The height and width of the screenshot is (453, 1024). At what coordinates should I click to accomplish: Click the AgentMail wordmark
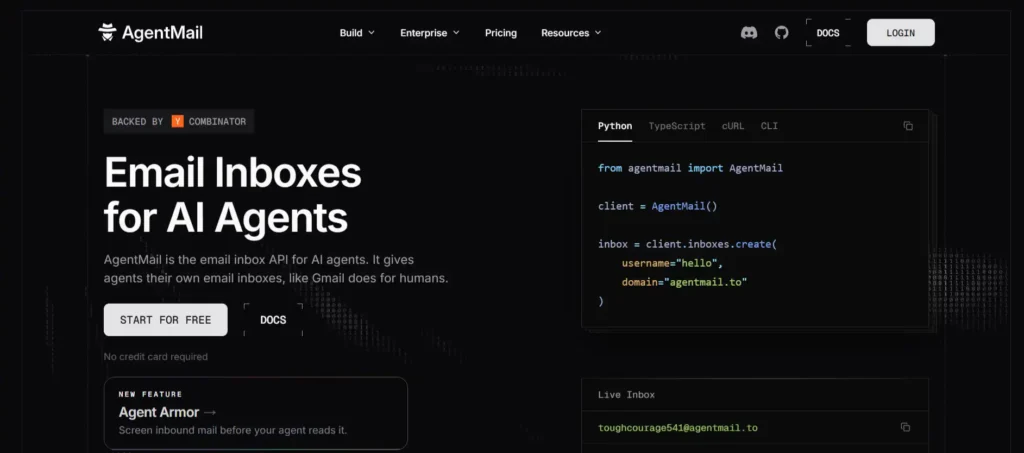[162, 33]
